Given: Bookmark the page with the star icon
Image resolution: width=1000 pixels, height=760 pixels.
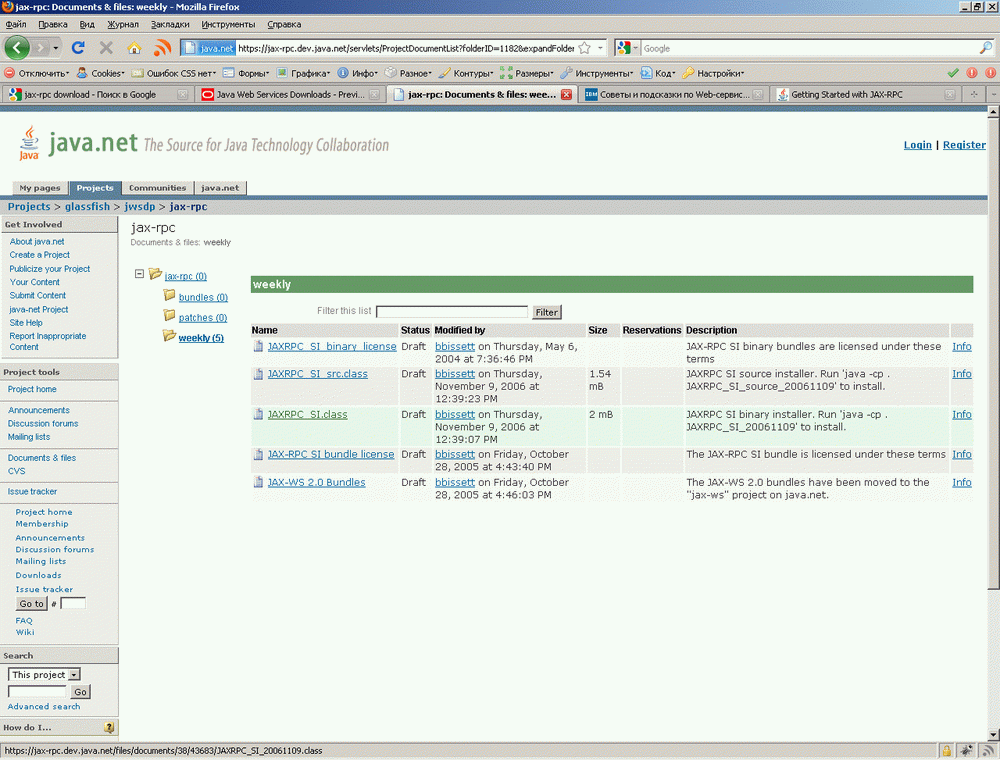Looking at the screenshot, I should tap(584, 48).
